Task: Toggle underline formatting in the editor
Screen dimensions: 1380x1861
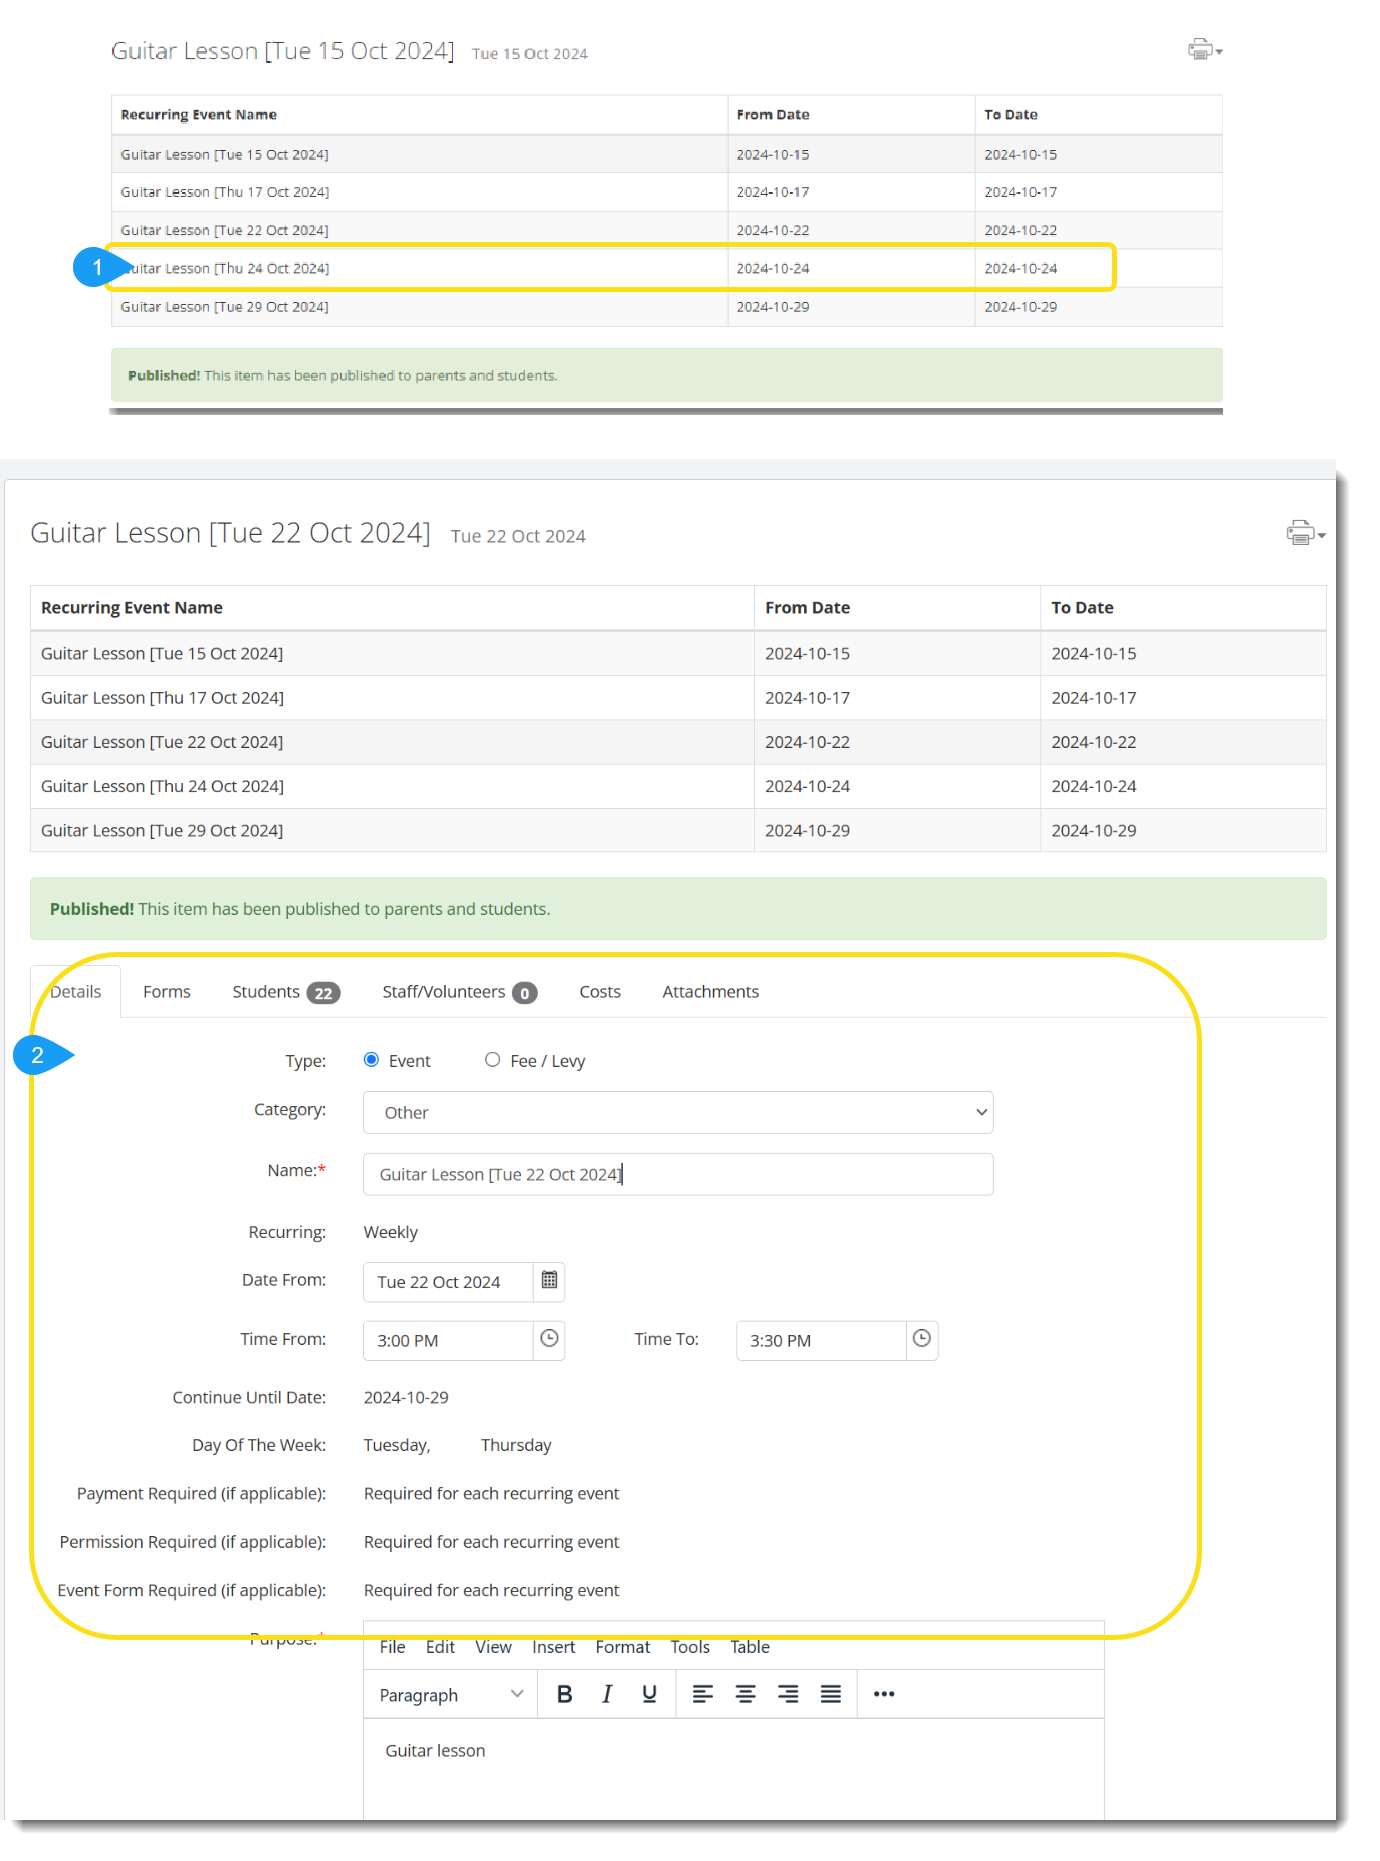Action: (x=649, y=1694)
